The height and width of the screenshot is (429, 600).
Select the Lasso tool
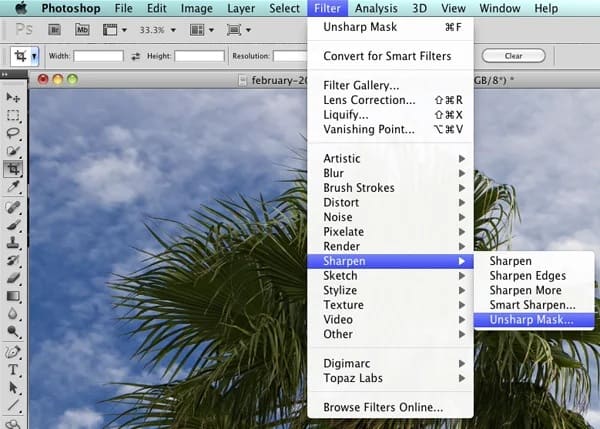(x=13, y=133)
